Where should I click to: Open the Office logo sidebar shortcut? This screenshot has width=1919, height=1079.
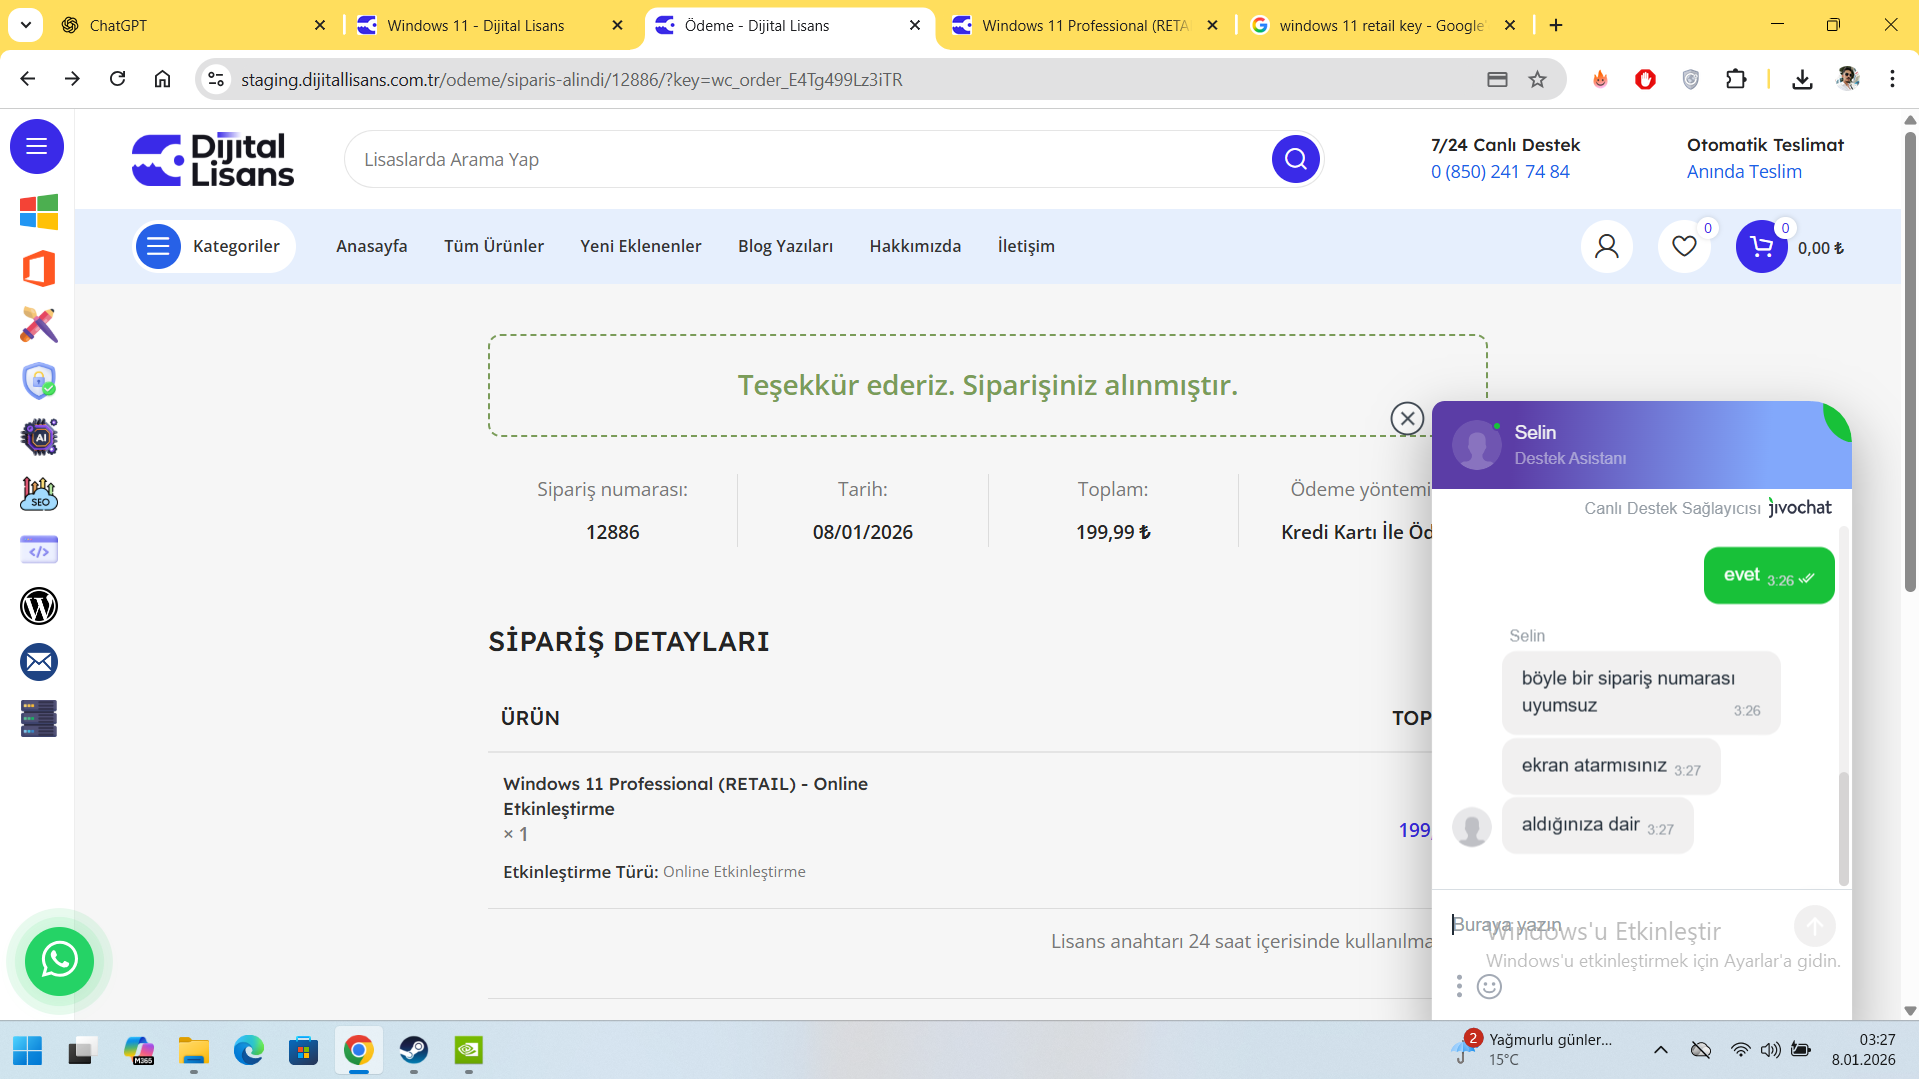tap(39, 269)
